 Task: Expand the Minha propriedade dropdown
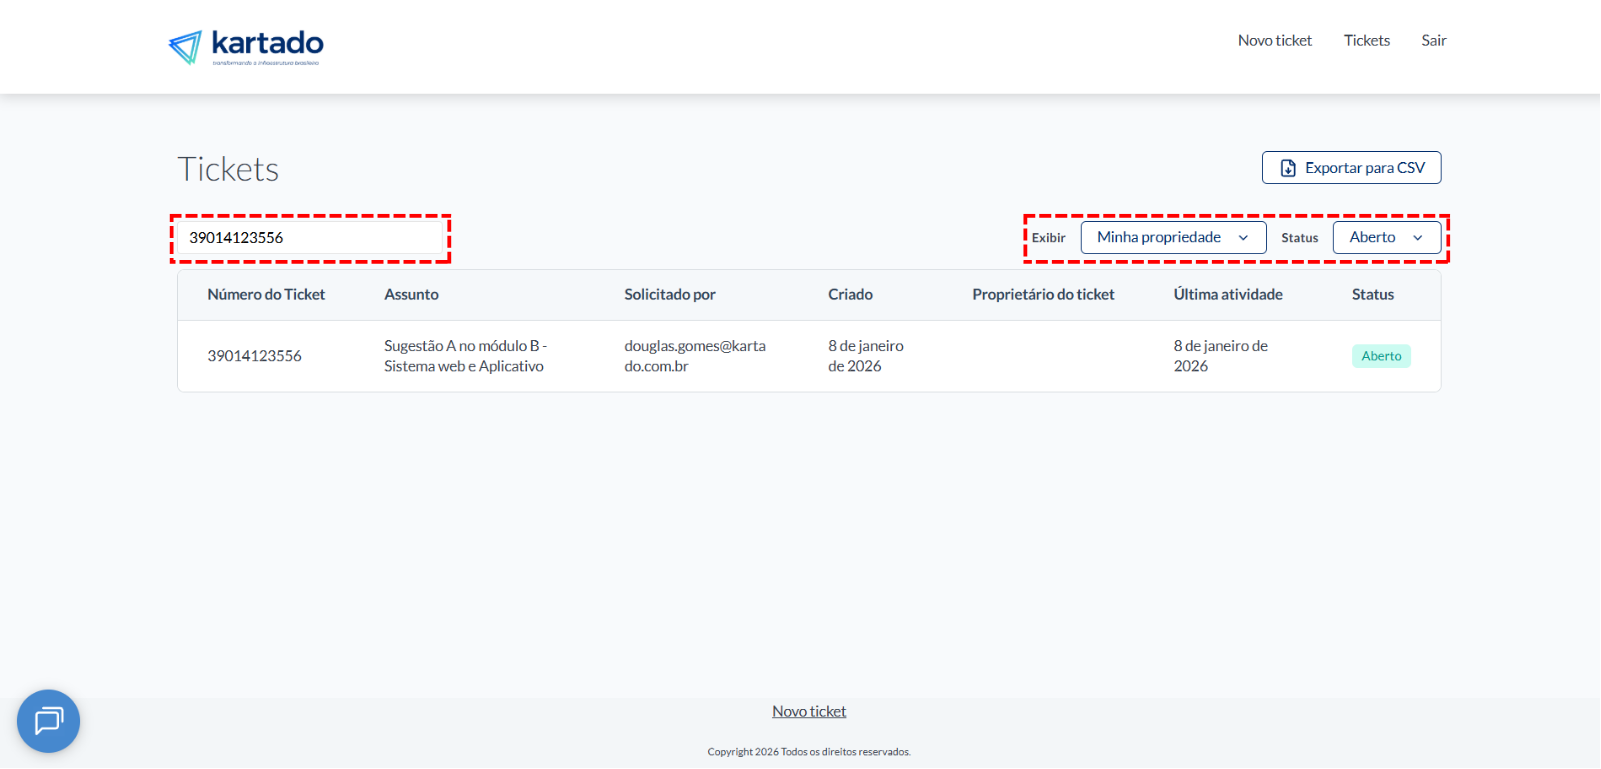pos(1173,238)
